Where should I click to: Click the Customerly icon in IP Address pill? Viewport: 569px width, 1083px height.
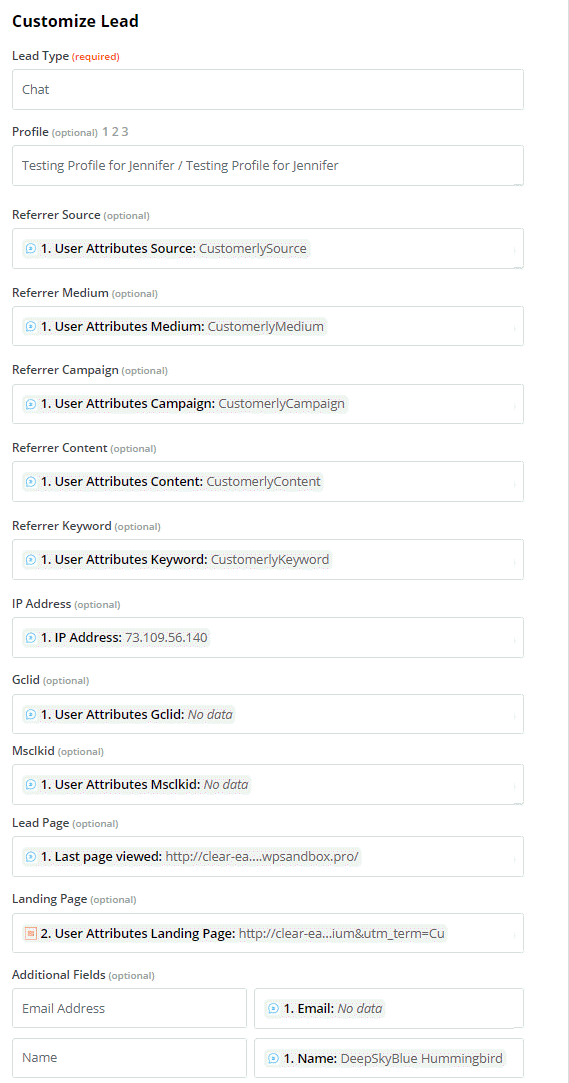pos(30,638)
